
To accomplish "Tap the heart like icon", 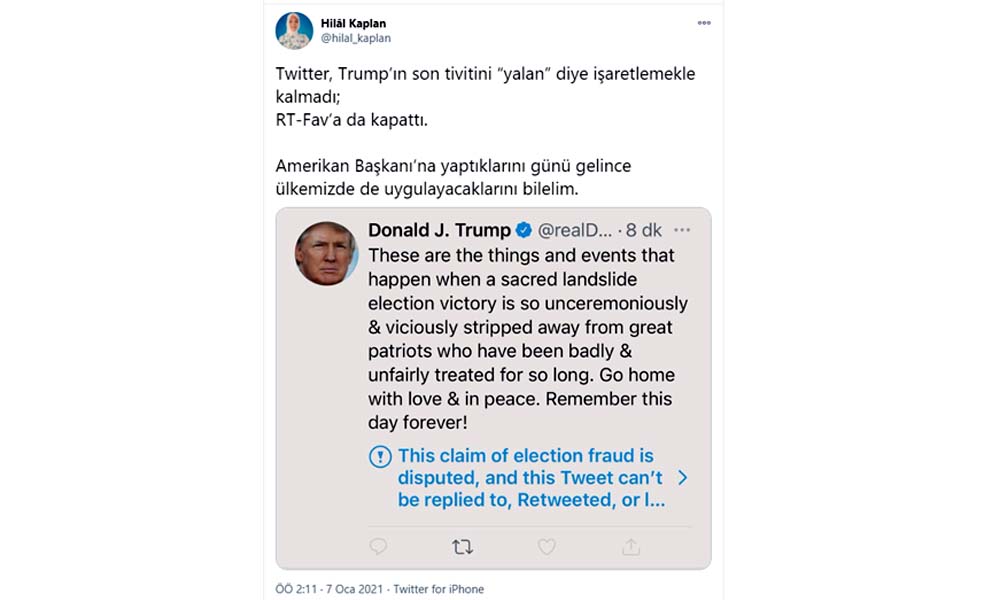I will pyautogui.click(x=546, y=547).
